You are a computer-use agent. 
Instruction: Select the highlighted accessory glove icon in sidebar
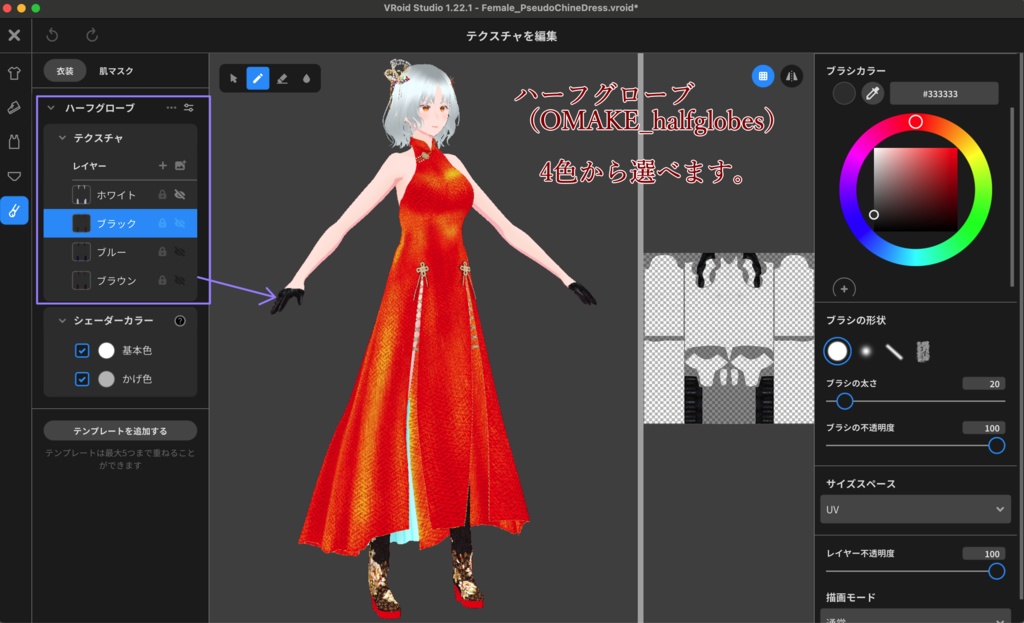pyautogui.click(x=14, y=210)
